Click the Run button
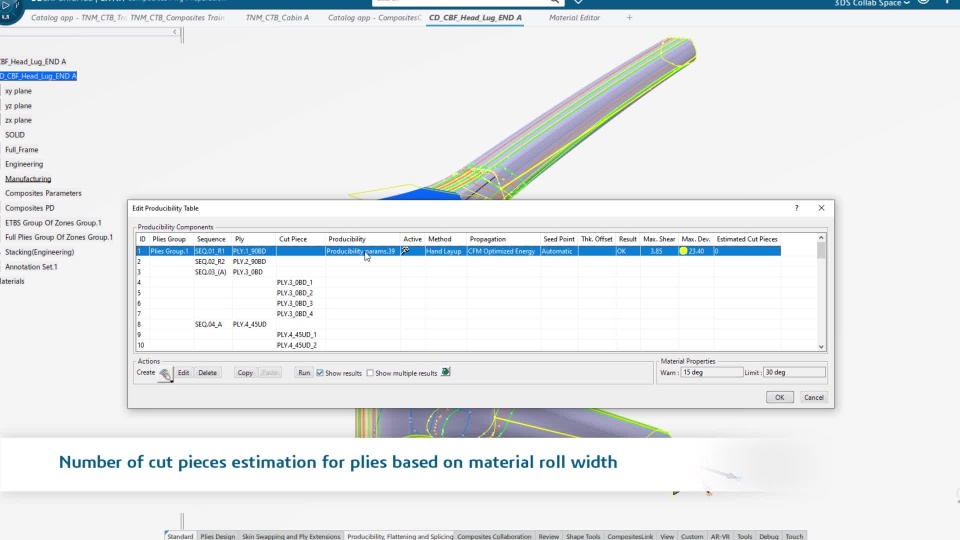 click(x=304, y=373)
